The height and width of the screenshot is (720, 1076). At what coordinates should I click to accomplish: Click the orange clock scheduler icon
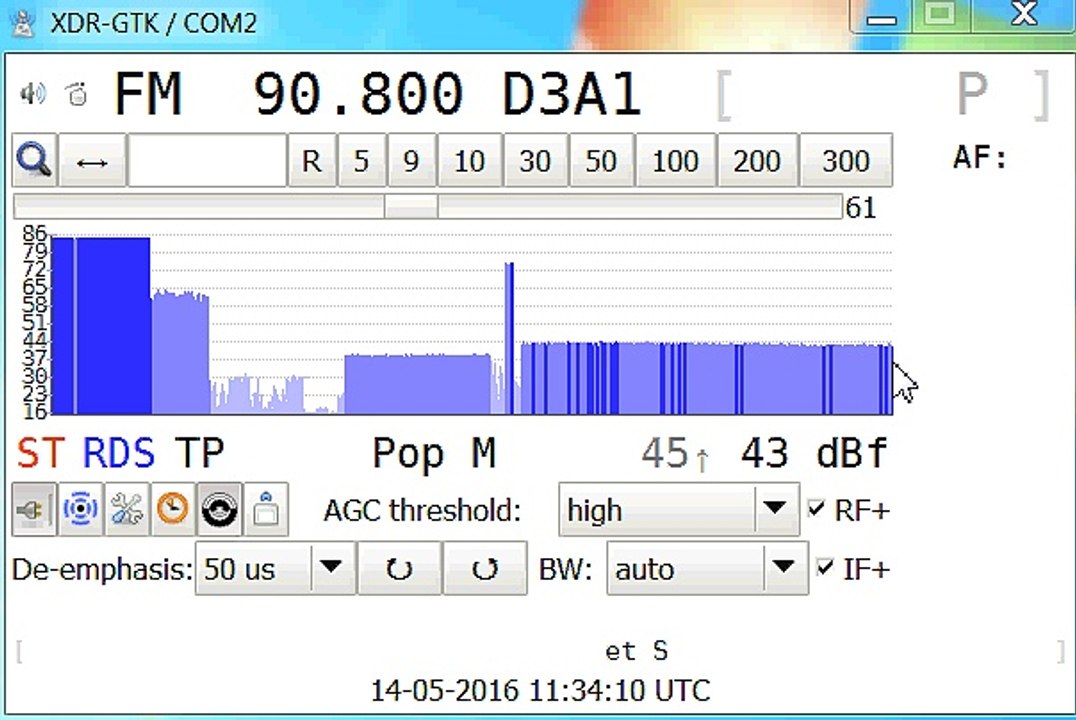tap(173, 509)
